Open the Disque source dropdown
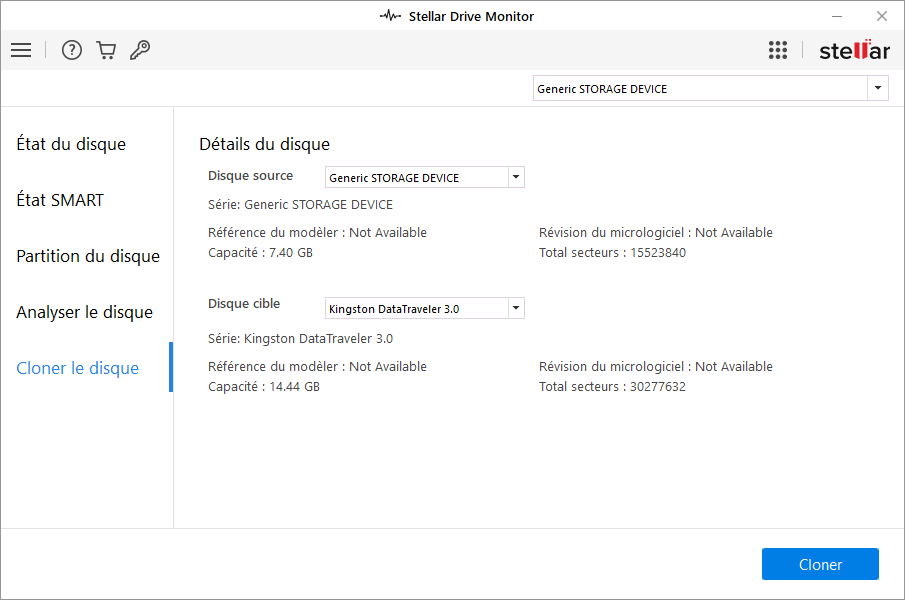 pos(516,178)
